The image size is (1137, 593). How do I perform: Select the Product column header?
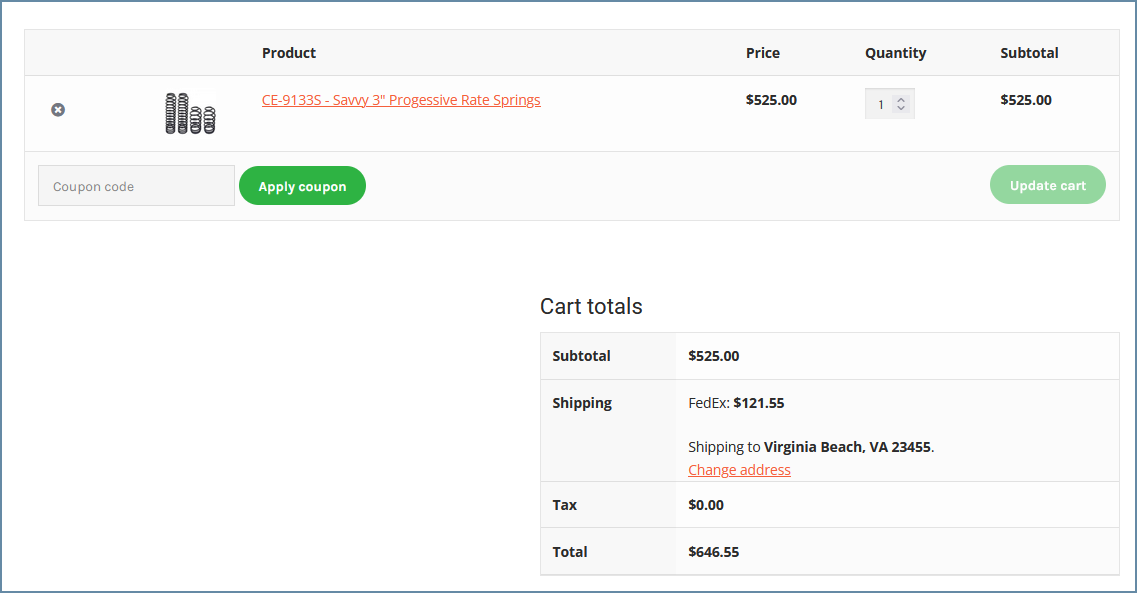click(289, 53)
